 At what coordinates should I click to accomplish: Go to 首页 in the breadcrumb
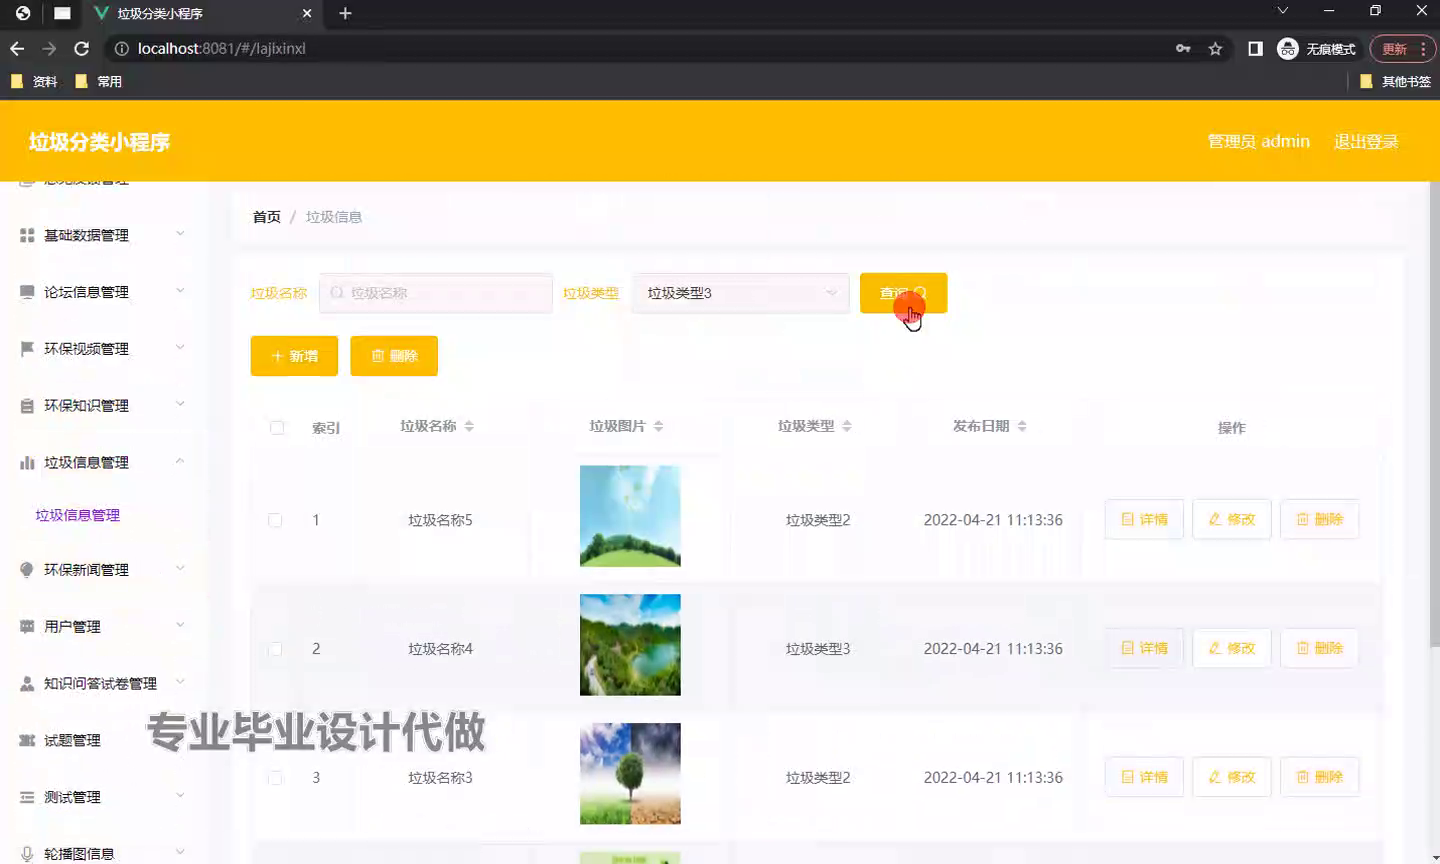267,217
